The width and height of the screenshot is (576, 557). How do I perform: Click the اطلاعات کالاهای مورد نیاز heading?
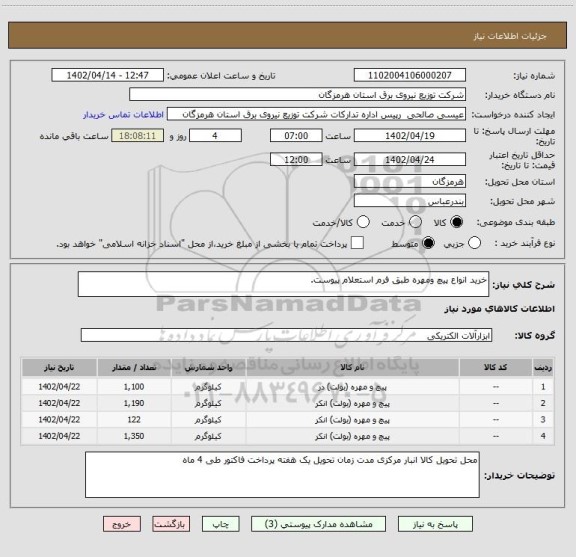click(x=500, y=309)
